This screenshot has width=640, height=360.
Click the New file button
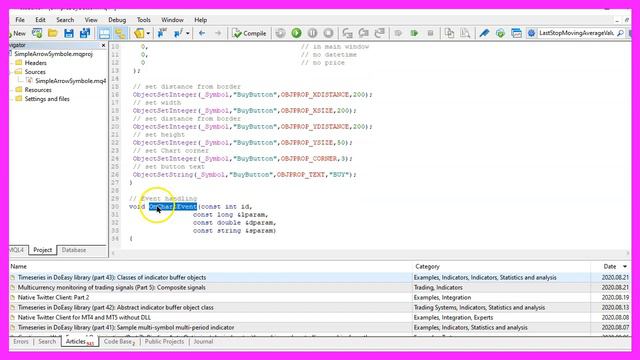coord(17,33)
